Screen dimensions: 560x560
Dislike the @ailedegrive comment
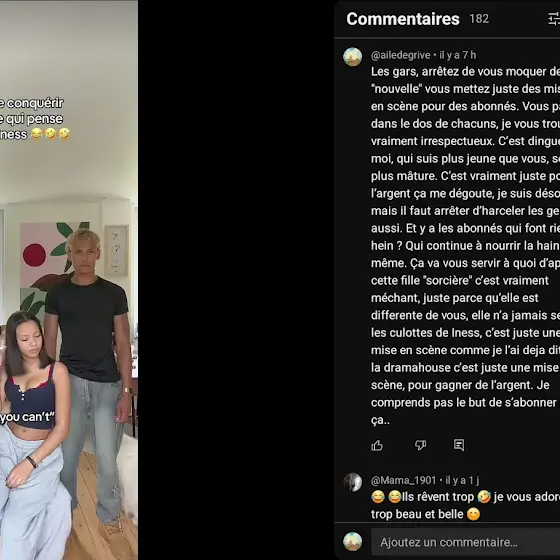pos(420,445)
